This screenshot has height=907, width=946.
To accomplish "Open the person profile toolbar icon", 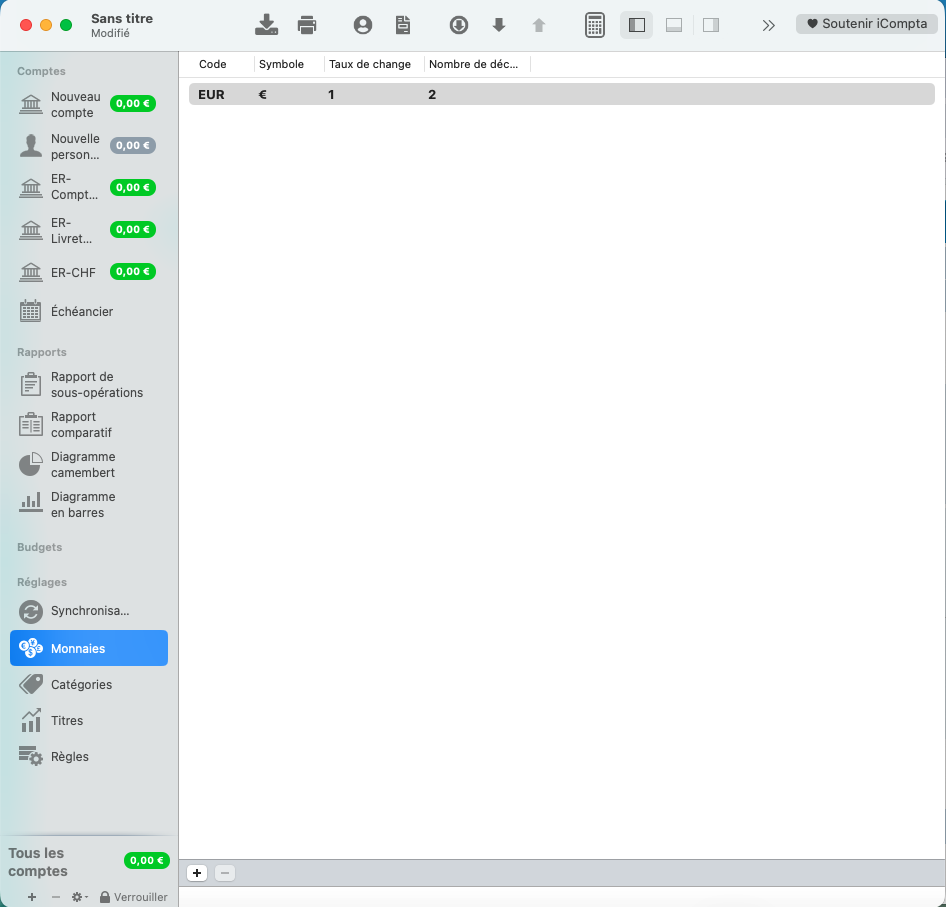I will coord(363,25).
